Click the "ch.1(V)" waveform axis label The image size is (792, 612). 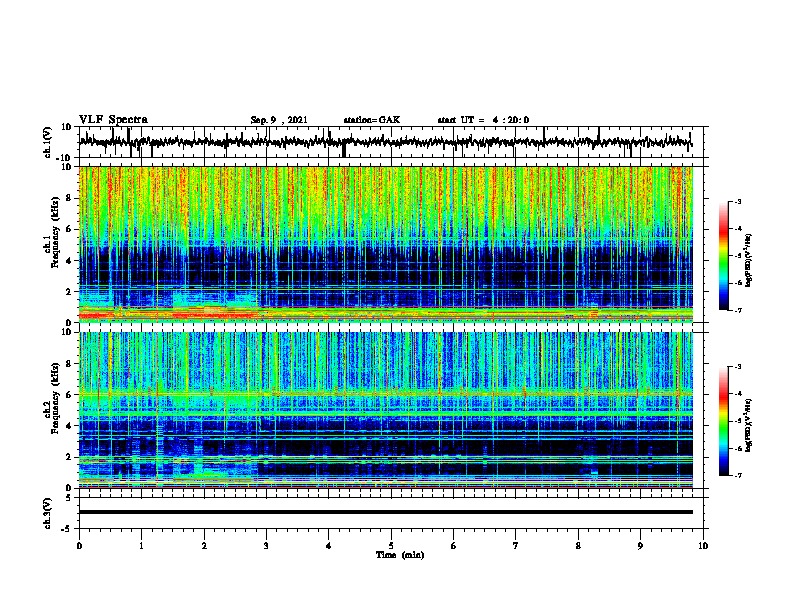pos(48,142)
